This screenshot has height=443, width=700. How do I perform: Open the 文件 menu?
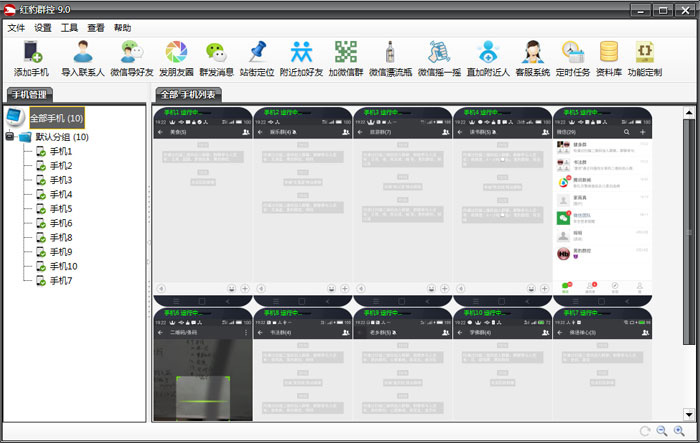tap(16, 28)
